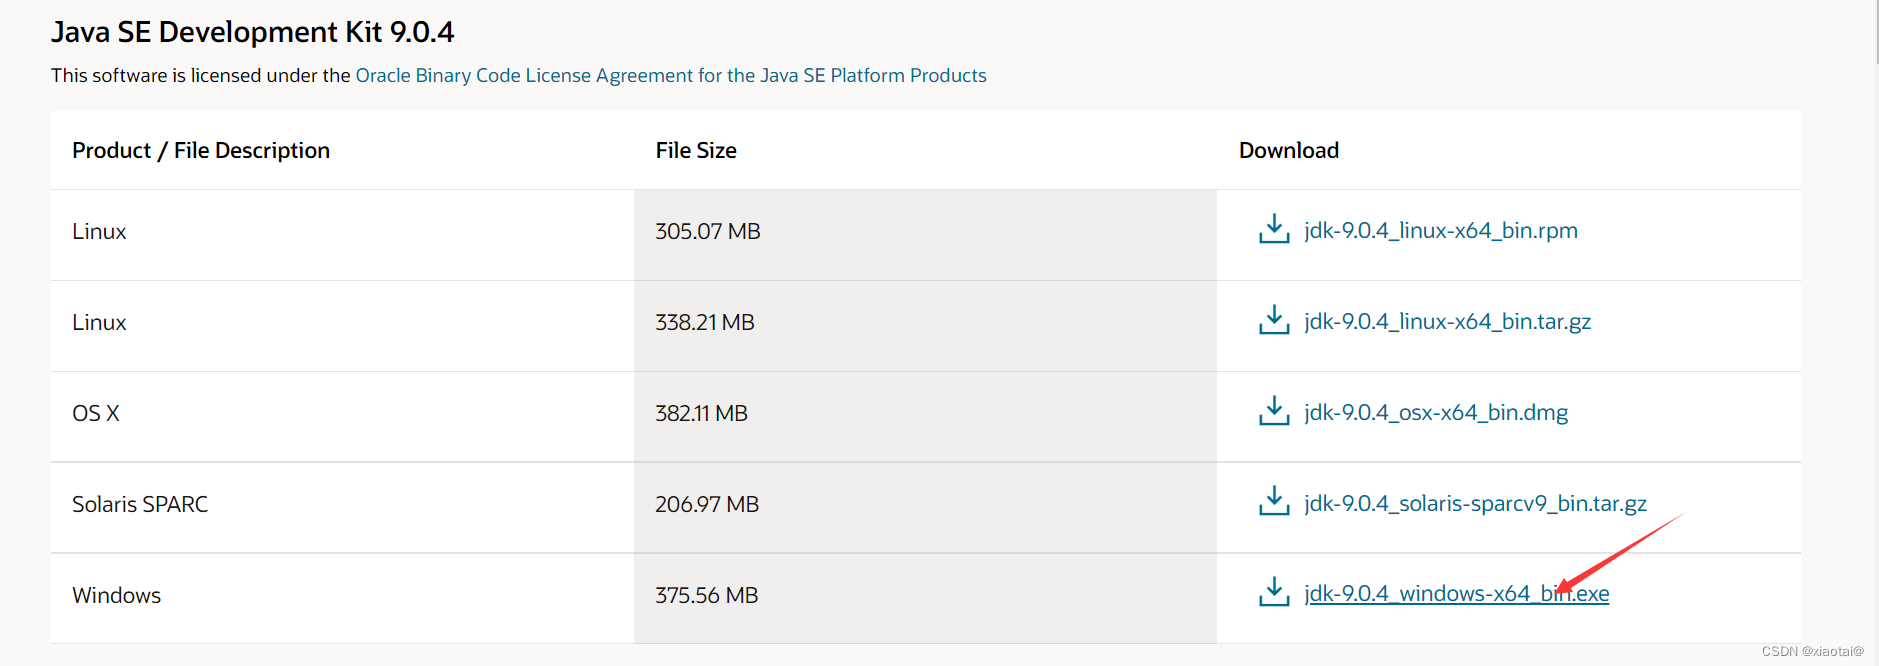Screen dimensions: 1879x666
Task: Click download icon for solaris-sparcv9_bin.tar.gz
Action: pos(1273,502)
